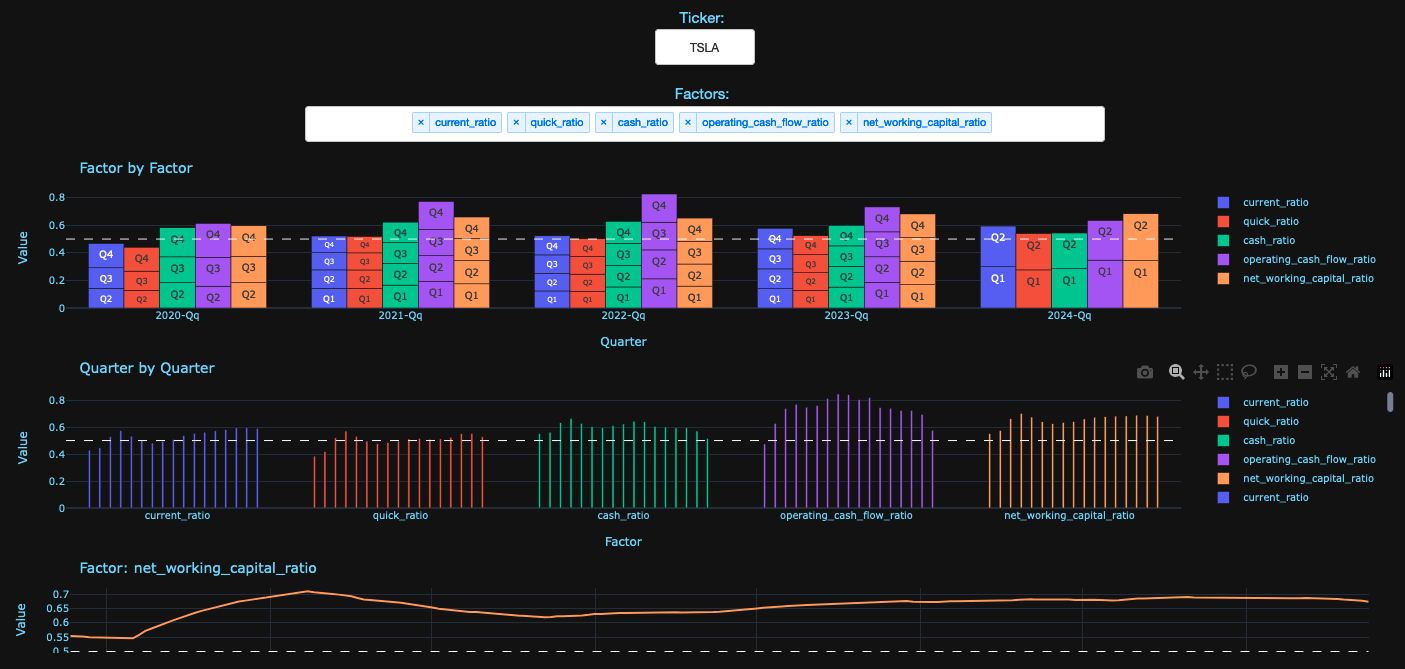This screenshot has height=669, width=1405.
Task: Click the Quarter by Quarter legend scrollbar
Action: (1390, 402)
